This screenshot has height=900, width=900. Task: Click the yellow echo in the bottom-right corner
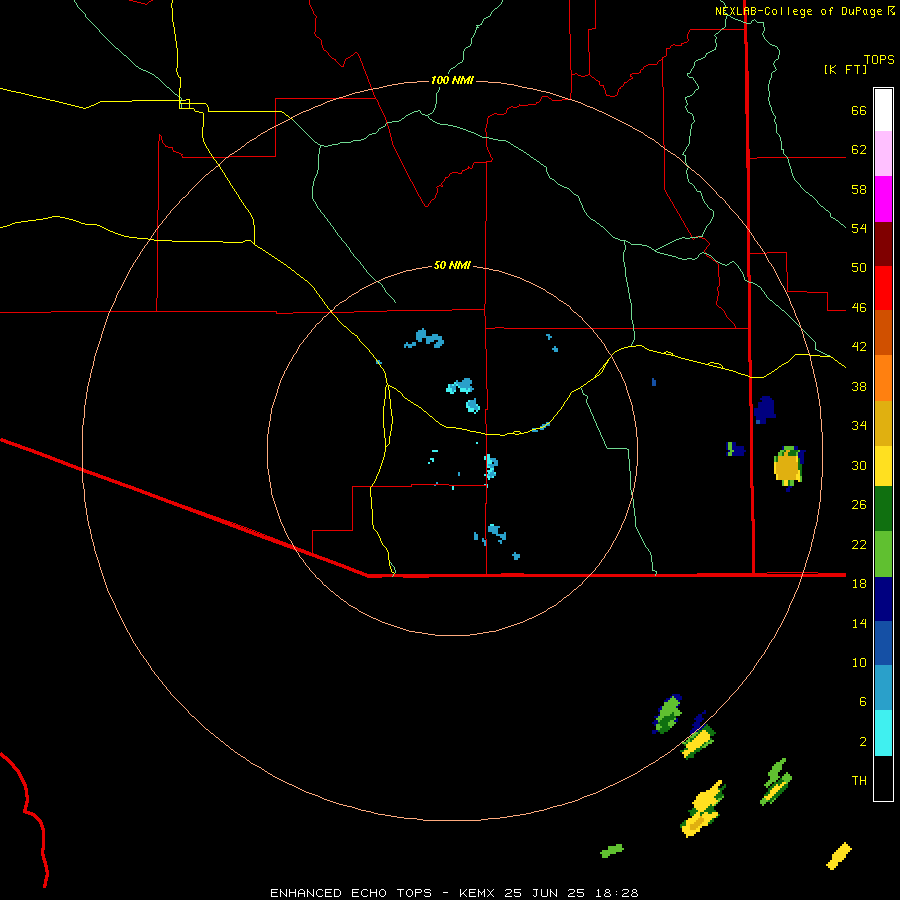(x=839, y=856)
